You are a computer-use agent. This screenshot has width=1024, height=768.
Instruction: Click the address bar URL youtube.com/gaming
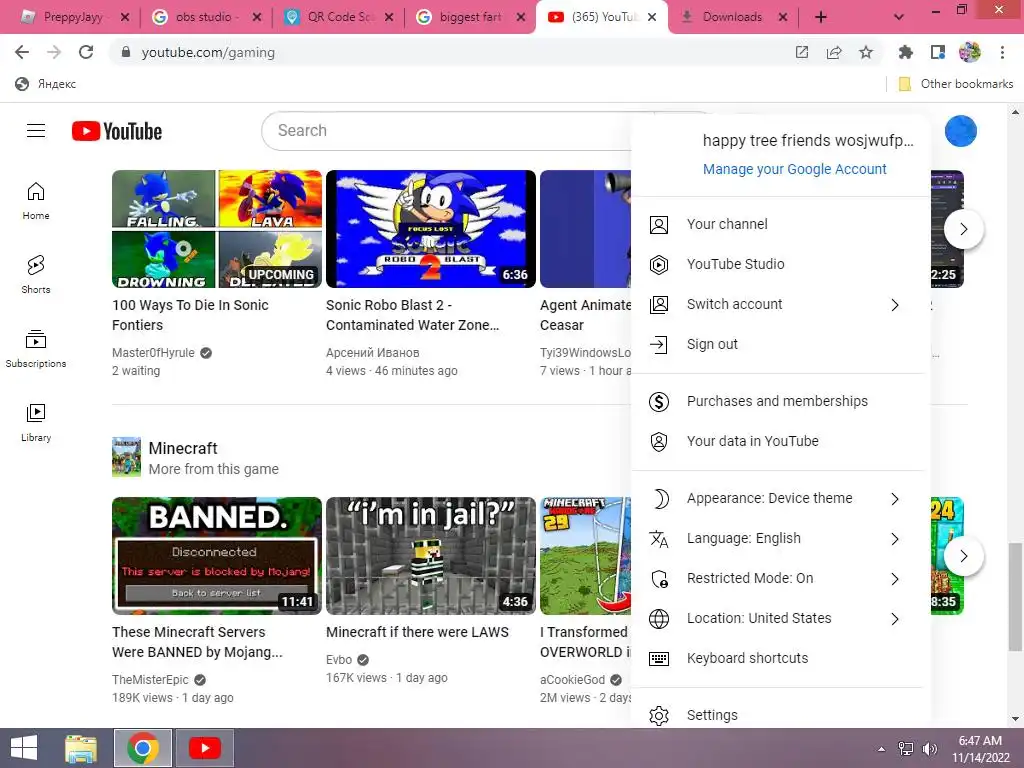(x=208, y=52)
